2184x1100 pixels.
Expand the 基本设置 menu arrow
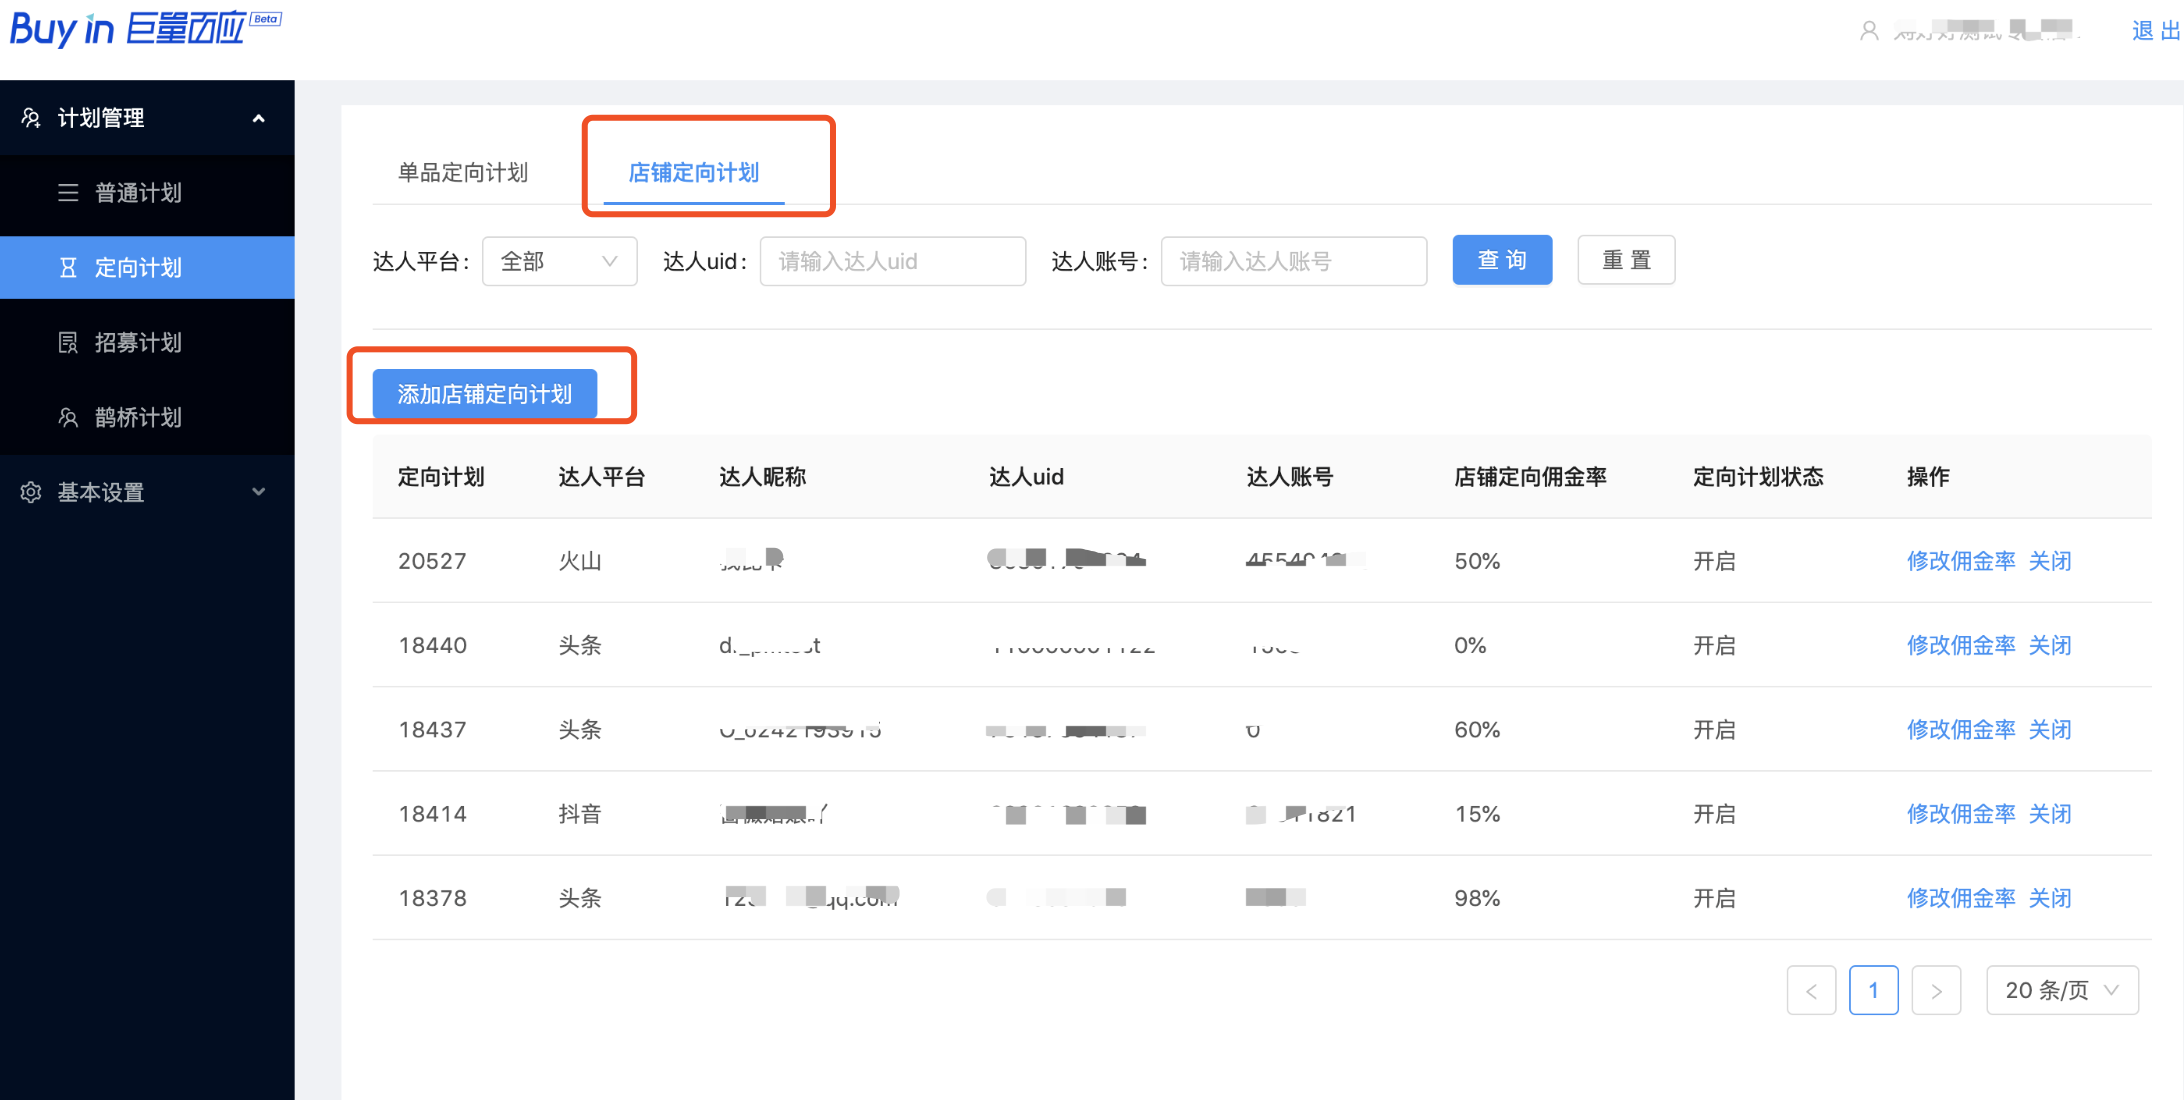coord(259,492)
